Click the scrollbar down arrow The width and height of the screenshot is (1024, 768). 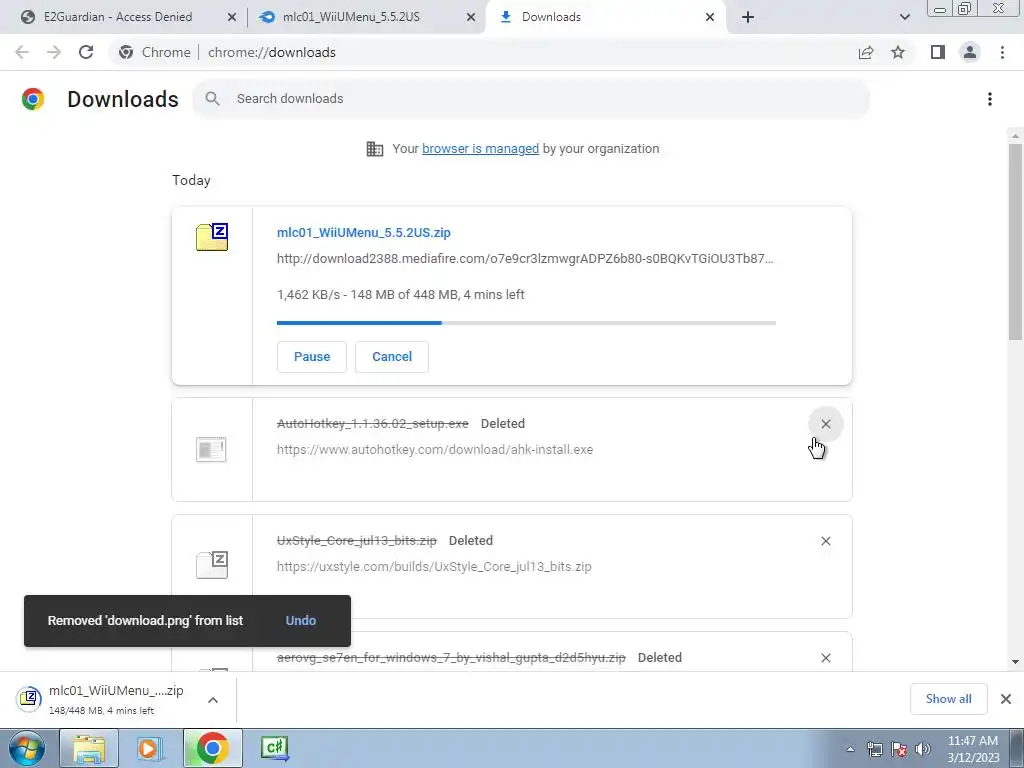click(1015, 662)
